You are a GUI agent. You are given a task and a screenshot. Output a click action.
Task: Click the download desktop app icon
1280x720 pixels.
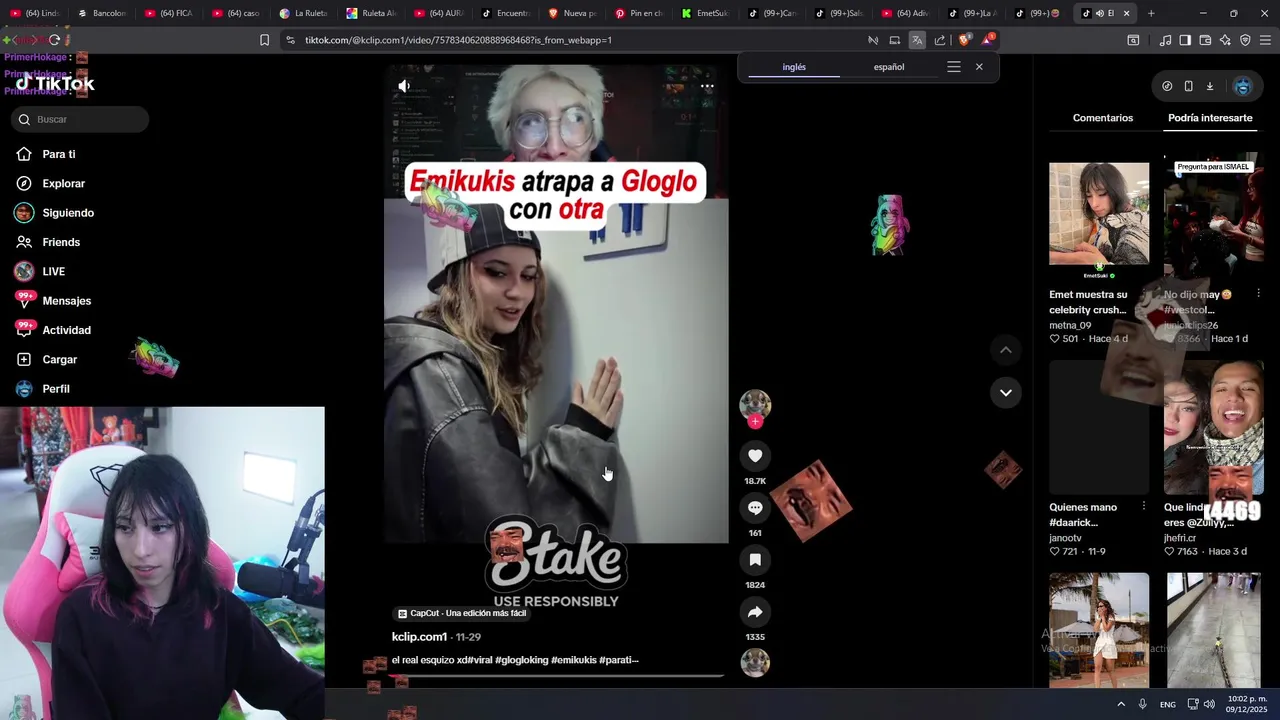point(1209,86)
